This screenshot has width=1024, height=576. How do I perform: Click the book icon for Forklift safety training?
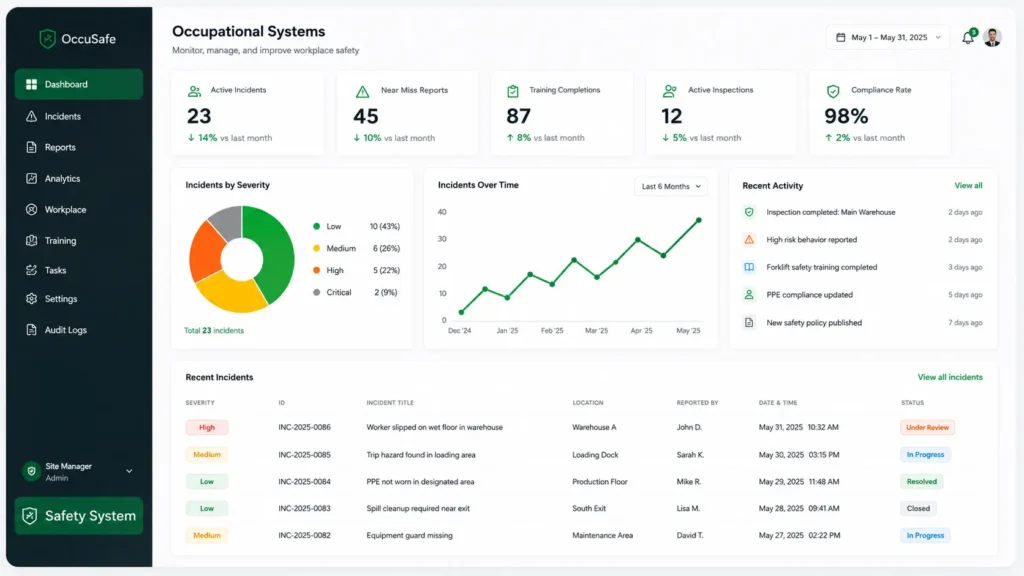pos(749,267)
